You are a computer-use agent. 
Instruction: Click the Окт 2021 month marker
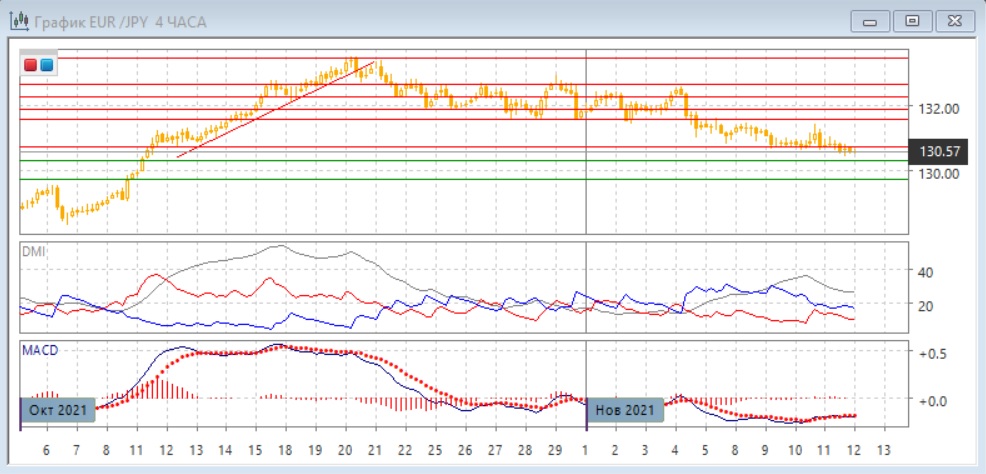(59, 409)
